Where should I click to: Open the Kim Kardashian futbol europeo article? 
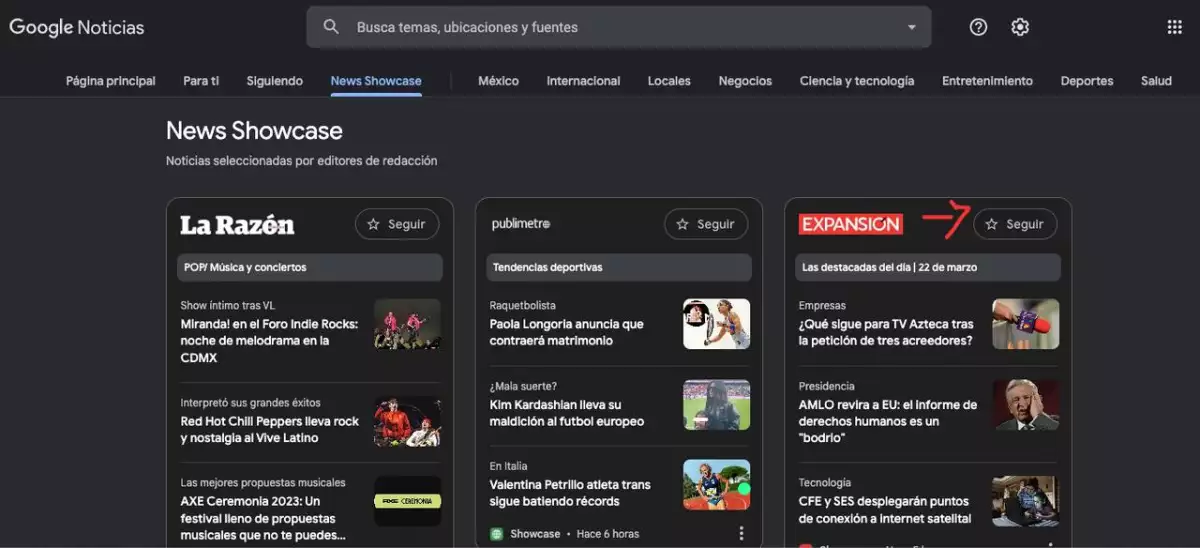click(566, 413)
